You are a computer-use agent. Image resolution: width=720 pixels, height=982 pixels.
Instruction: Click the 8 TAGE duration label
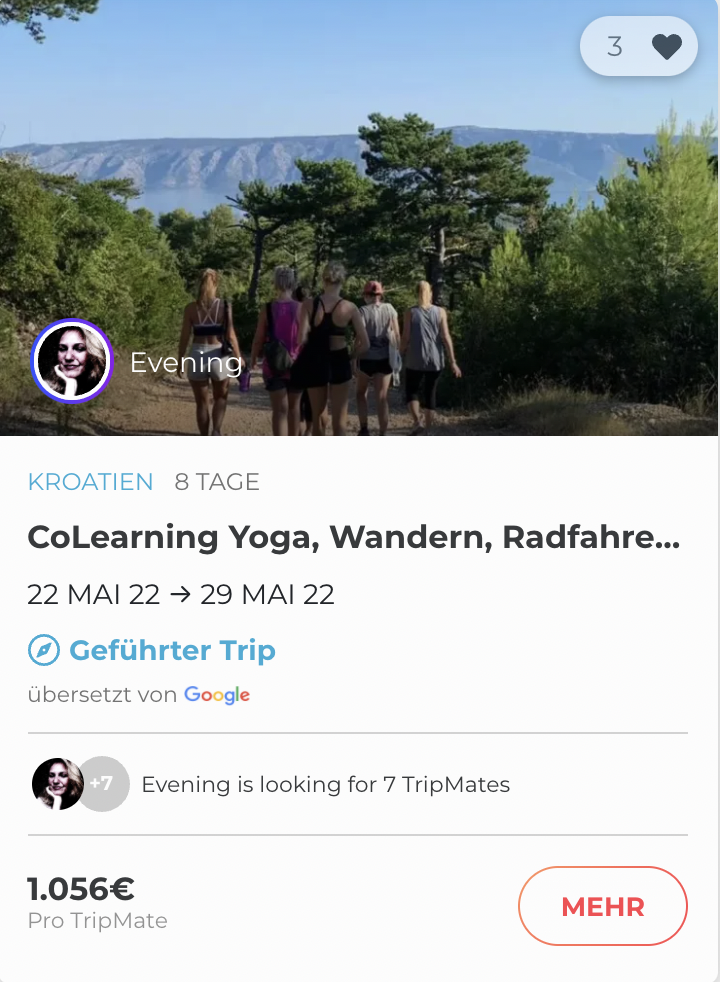[x=217, y=482]
